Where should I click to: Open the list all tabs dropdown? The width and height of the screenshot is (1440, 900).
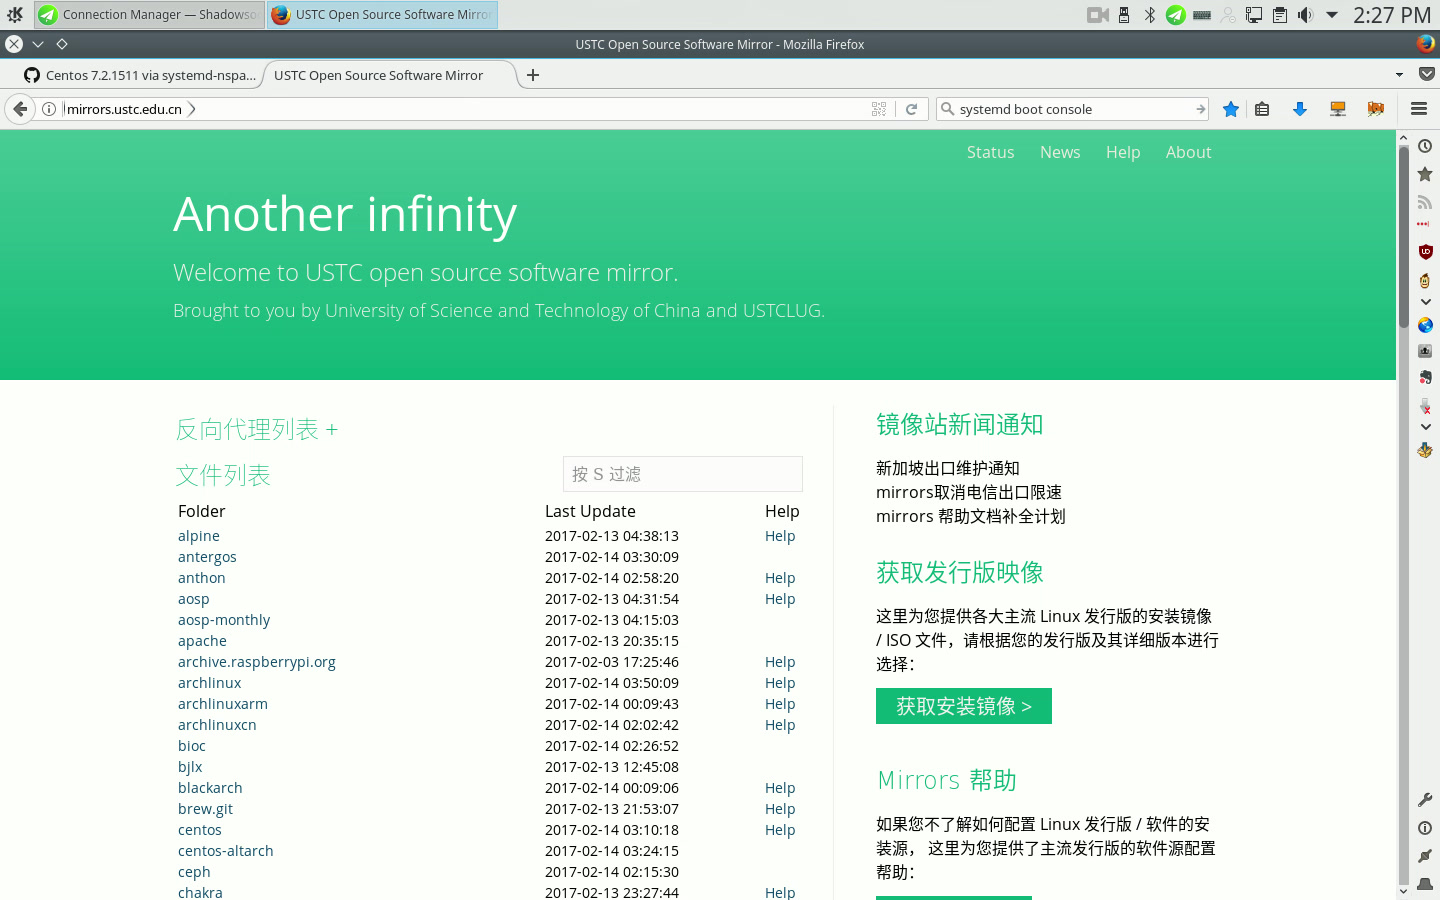click(x=1399, y=74)
